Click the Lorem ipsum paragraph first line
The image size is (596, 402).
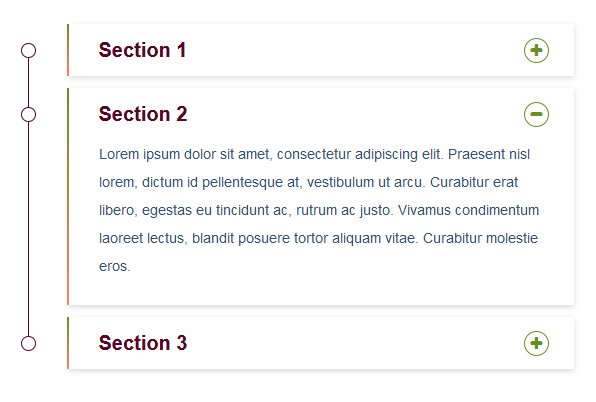click(x=314, y=154)
